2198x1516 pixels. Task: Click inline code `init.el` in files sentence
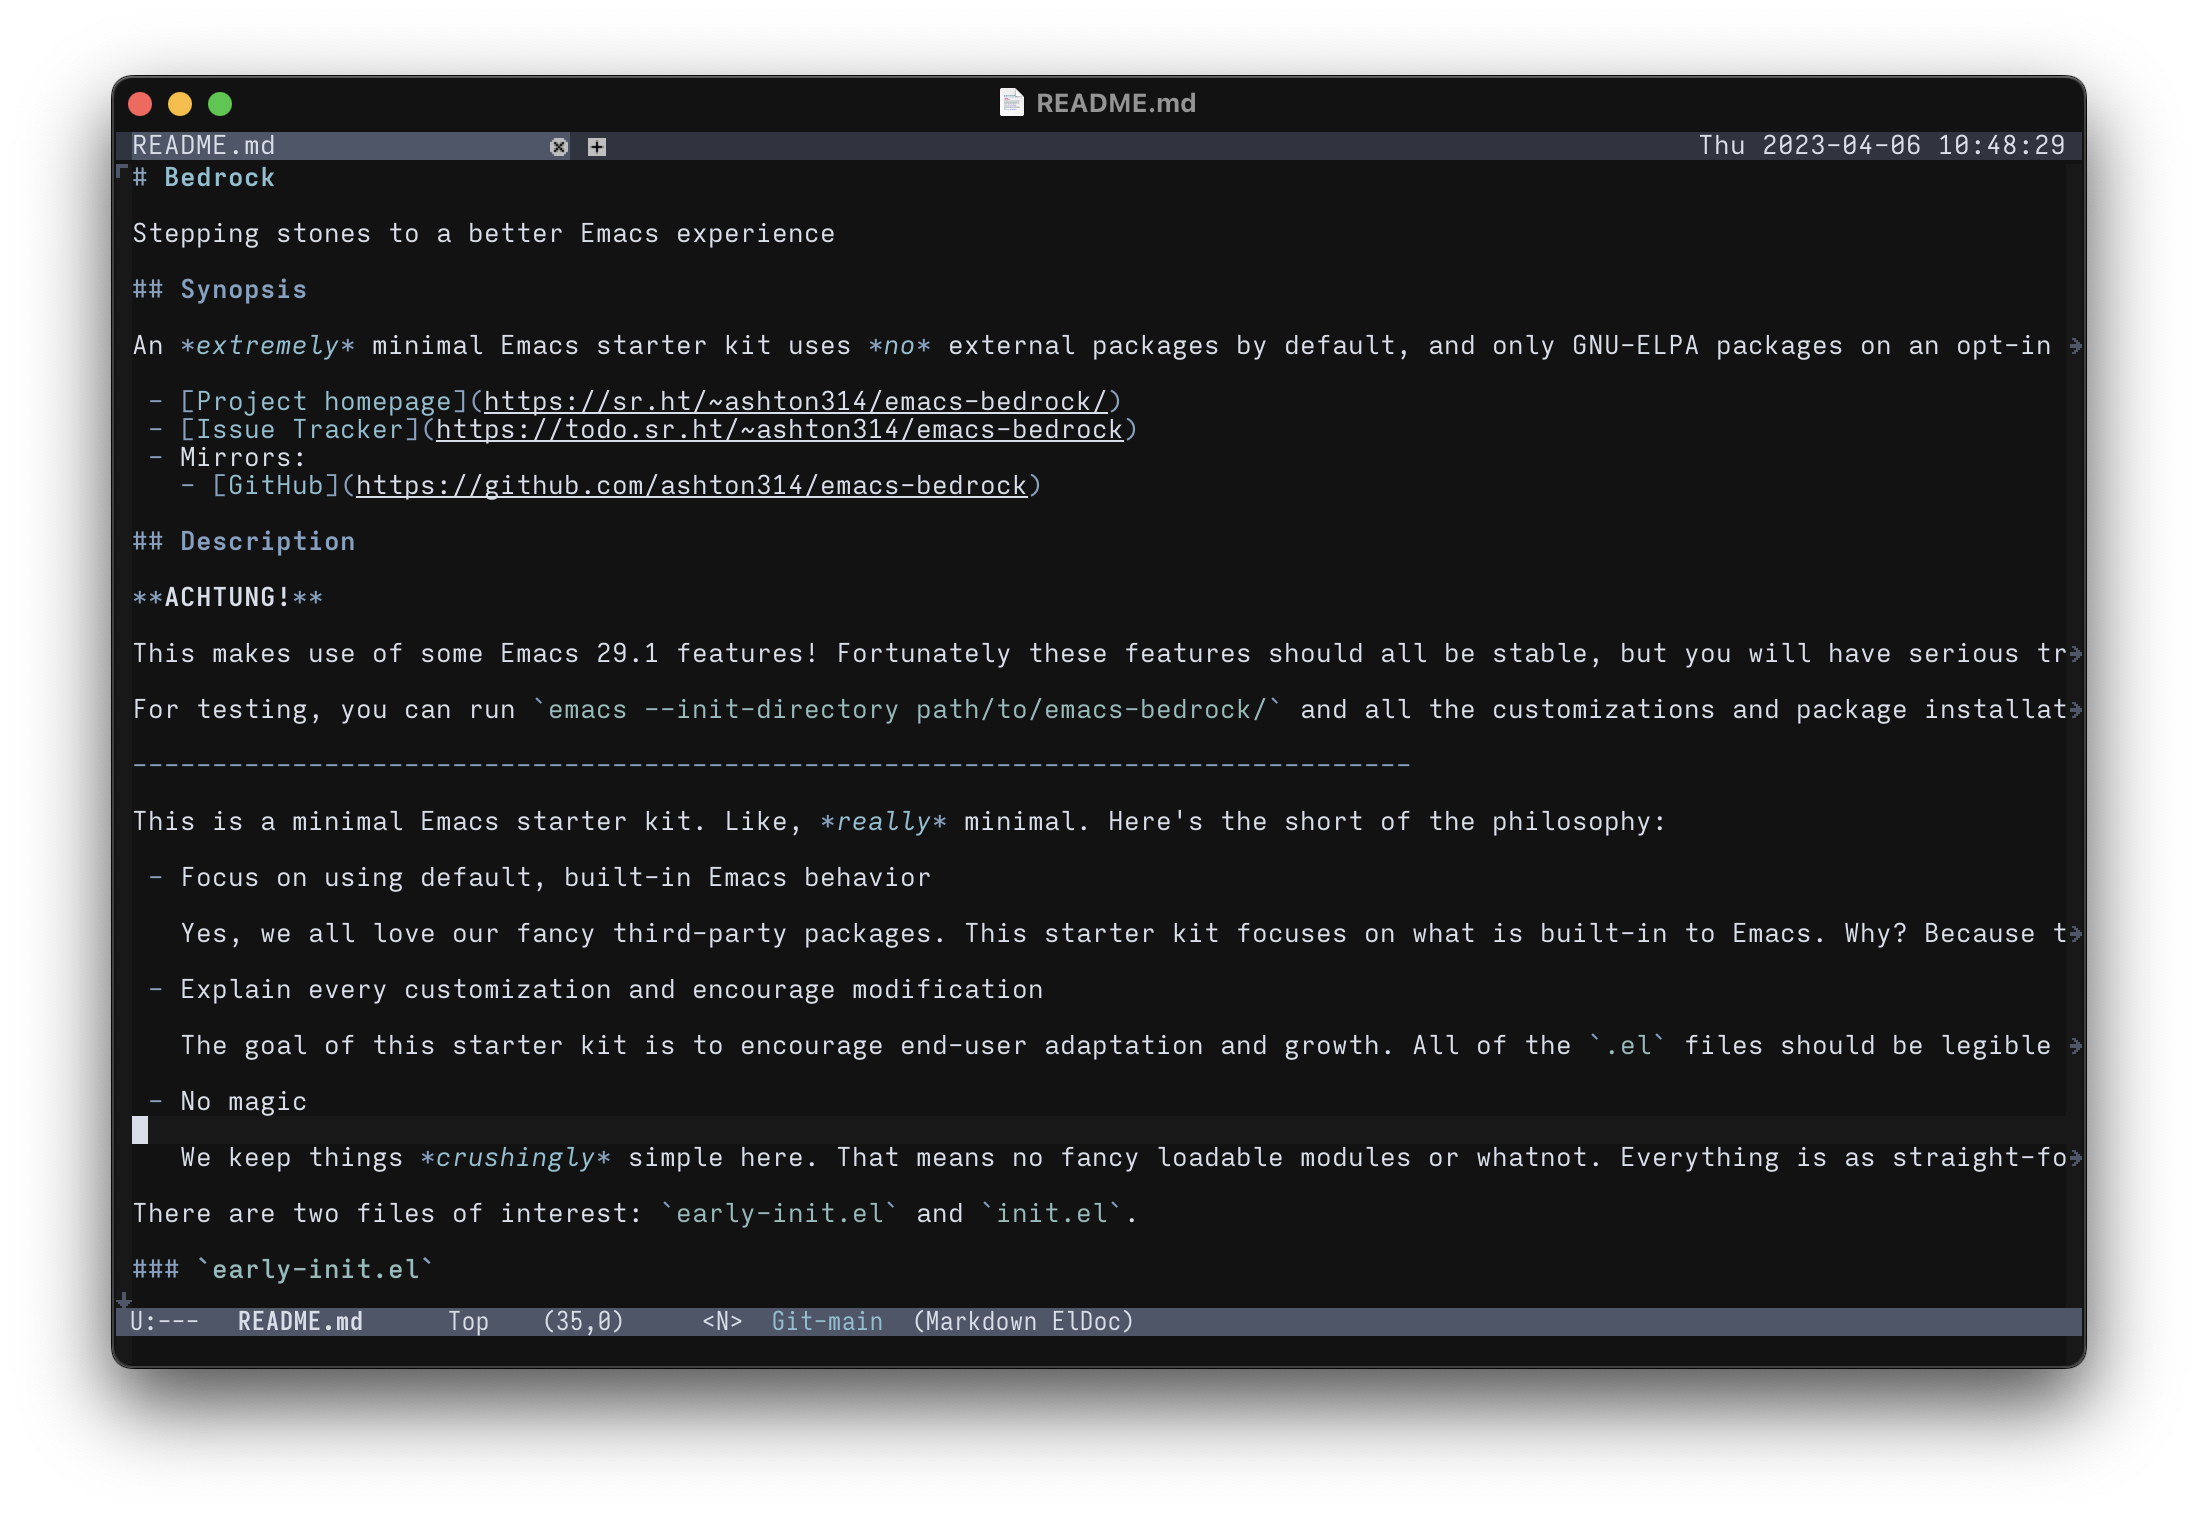point(1052,1214)
